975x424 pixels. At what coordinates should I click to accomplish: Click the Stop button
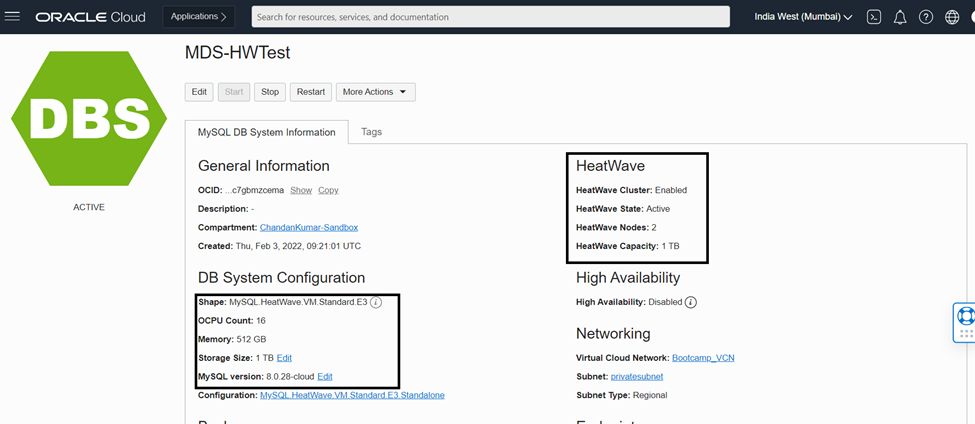pos(270,92)
